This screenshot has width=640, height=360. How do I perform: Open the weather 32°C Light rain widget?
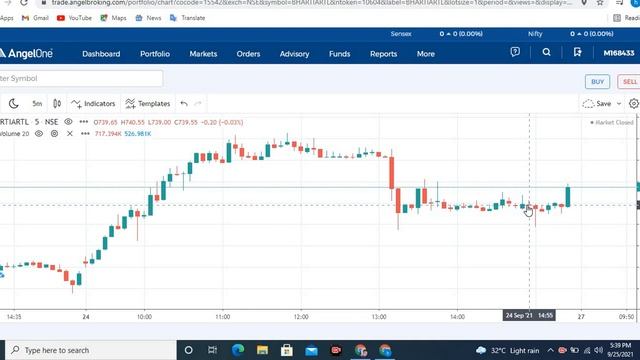click(x=507, y=351)
